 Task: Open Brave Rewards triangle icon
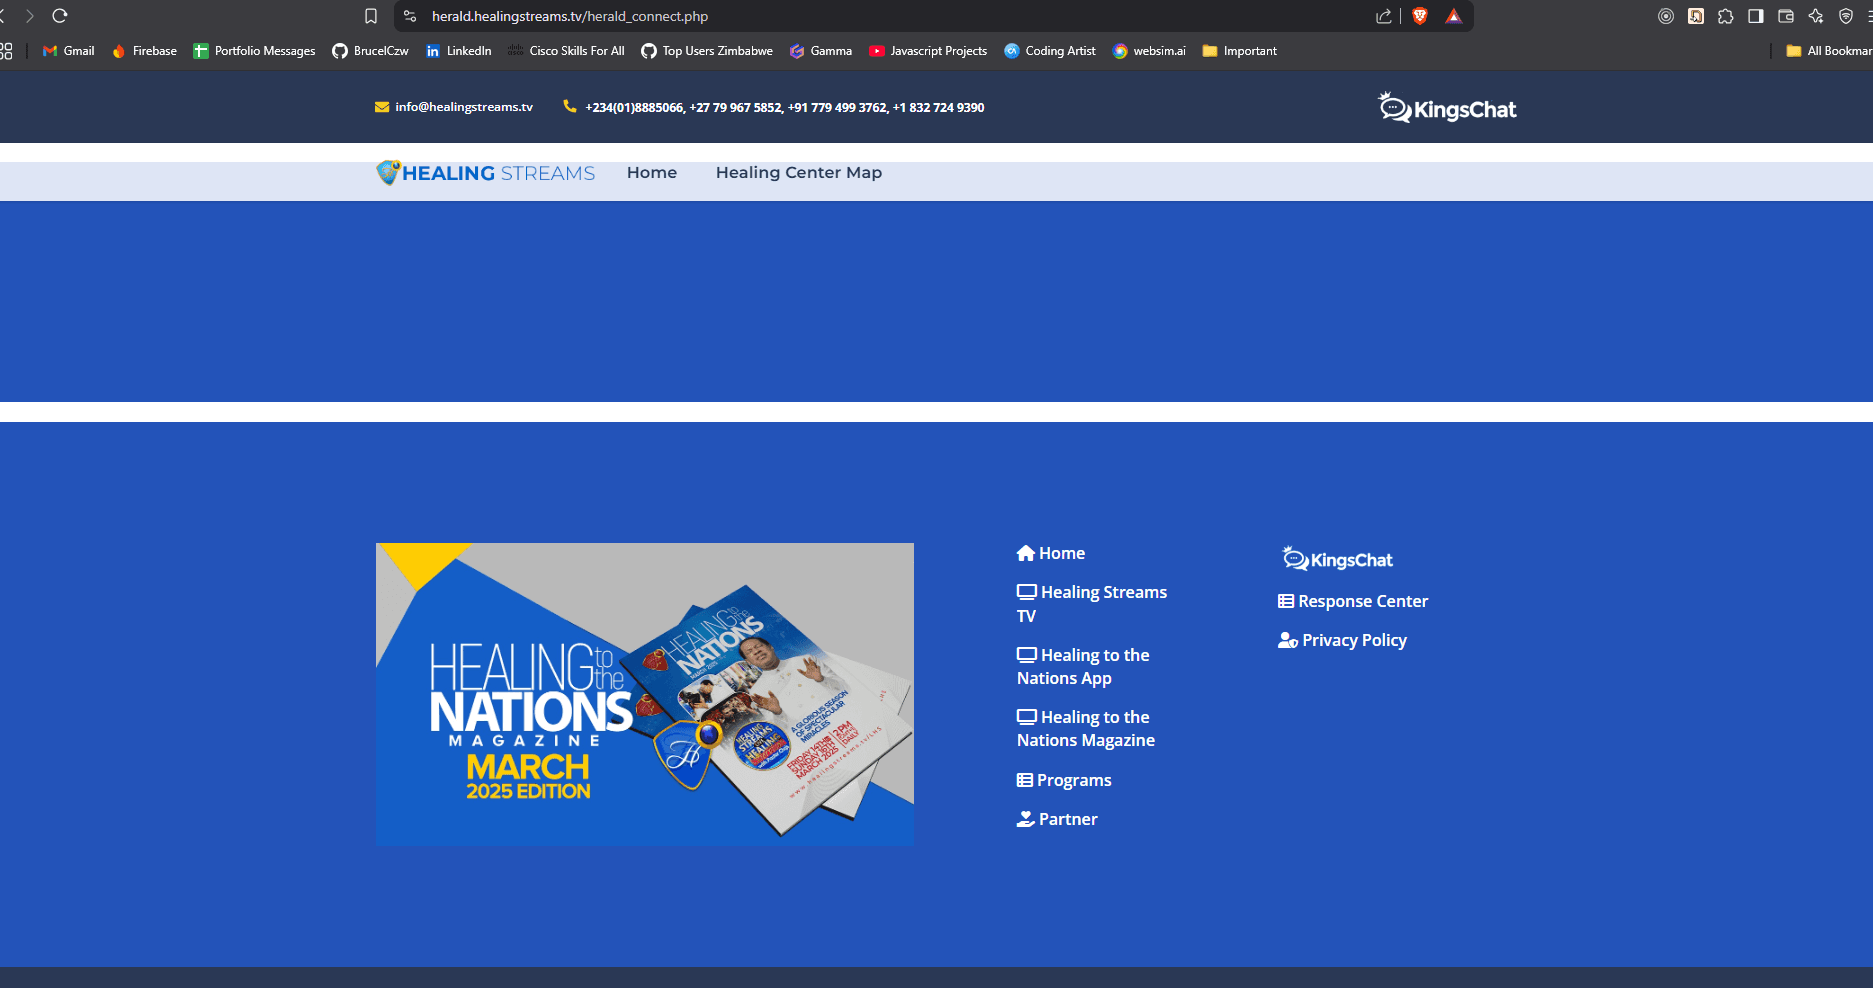(x=1454, y=16)
